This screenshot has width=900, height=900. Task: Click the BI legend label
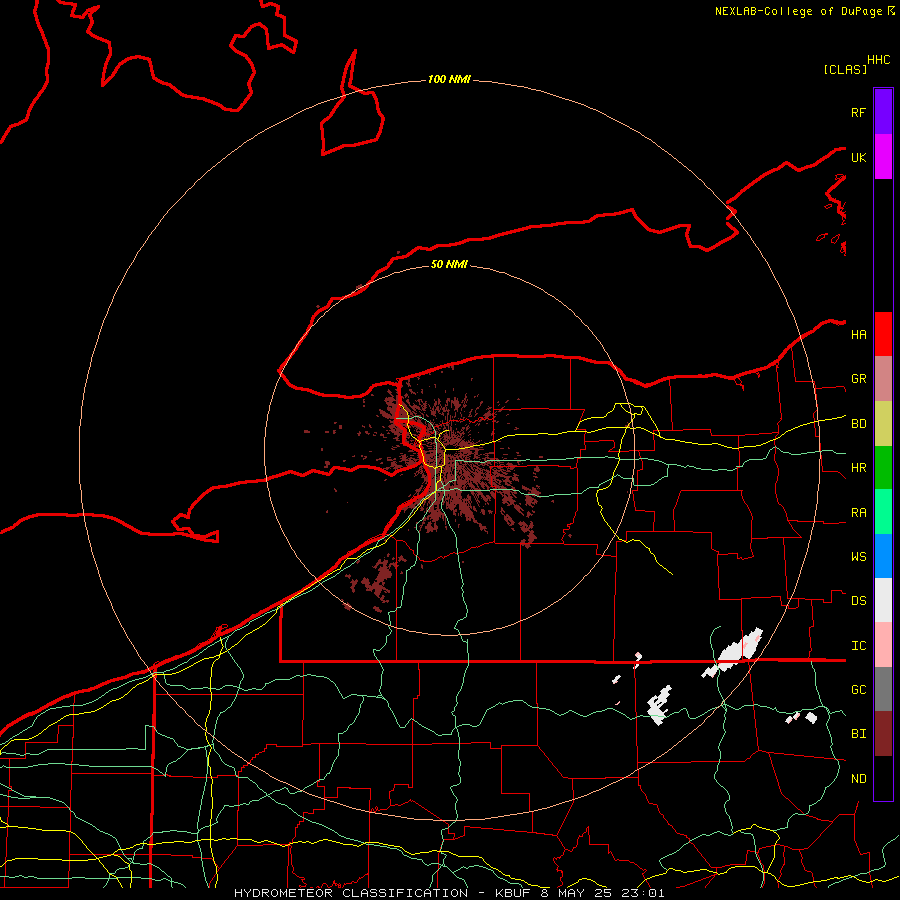[x=858, y=734]
